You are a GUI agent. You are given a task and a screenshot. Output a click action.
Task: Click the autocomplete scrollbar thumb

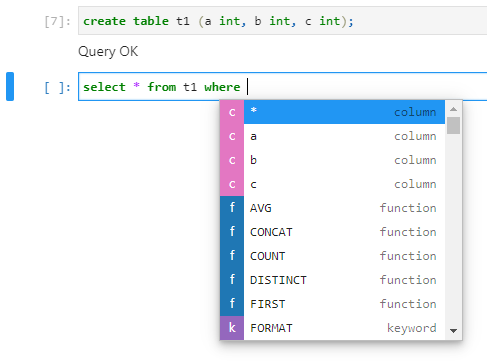453,125
